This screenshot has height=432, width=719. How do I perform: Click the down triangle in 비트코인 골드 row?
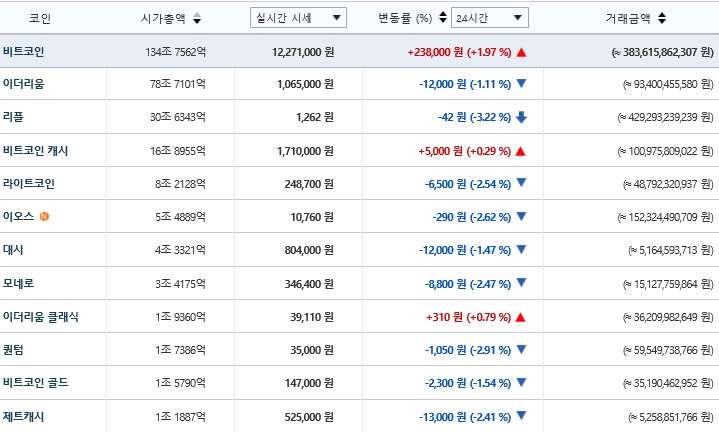coord(521,382)
